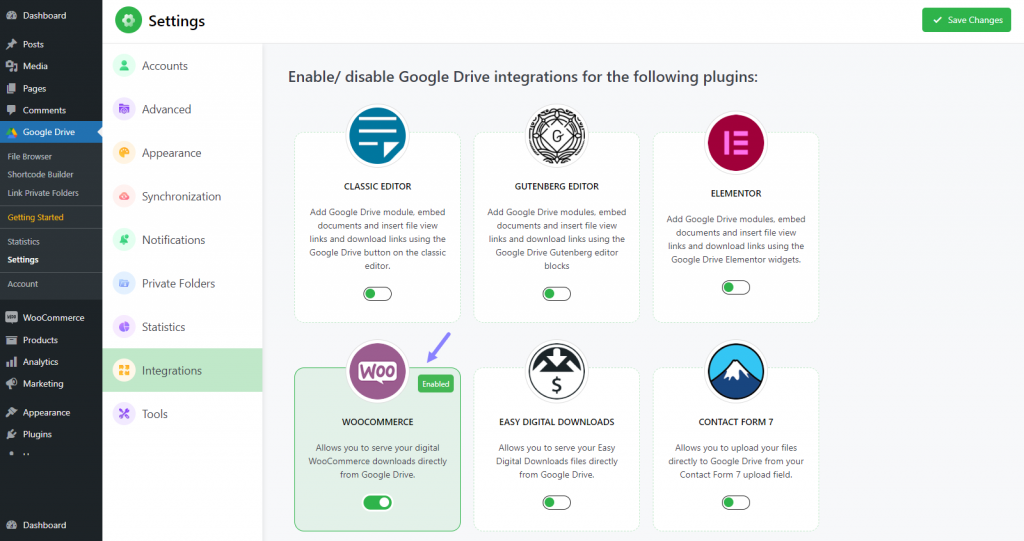Click the Integrations grid icon

[124, 370]
